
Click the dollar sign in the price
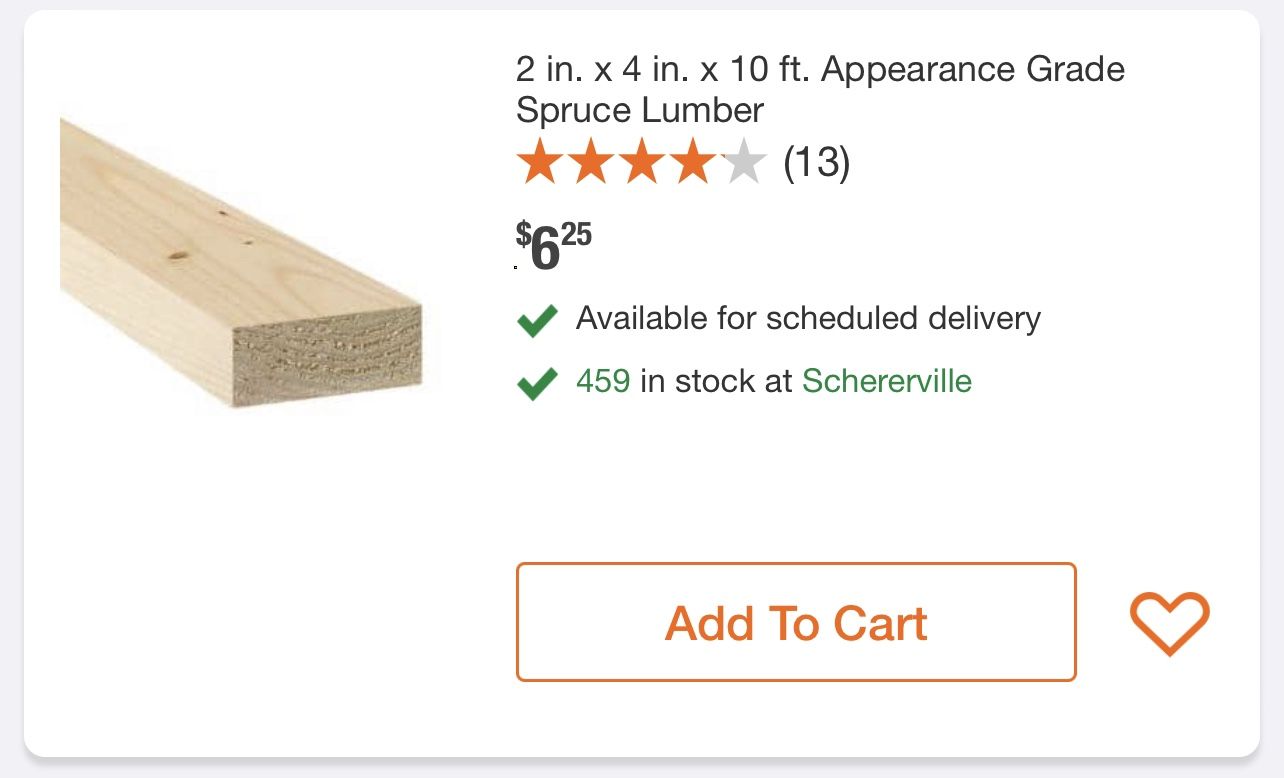523,235
